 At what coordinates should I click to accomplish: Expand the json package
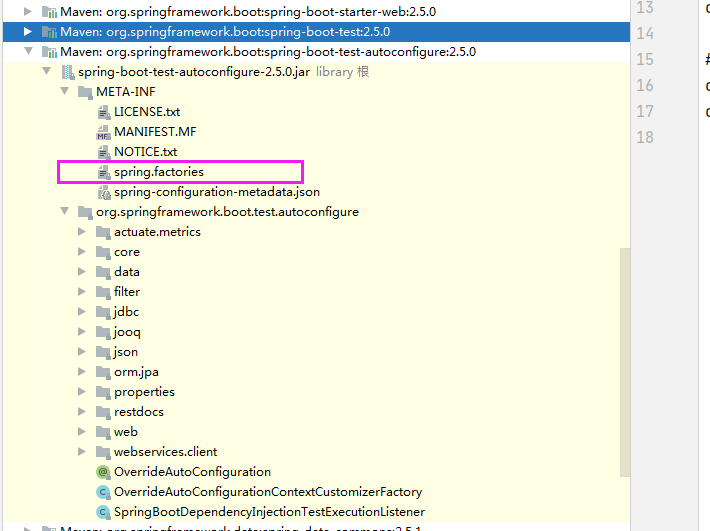point(82,352)
